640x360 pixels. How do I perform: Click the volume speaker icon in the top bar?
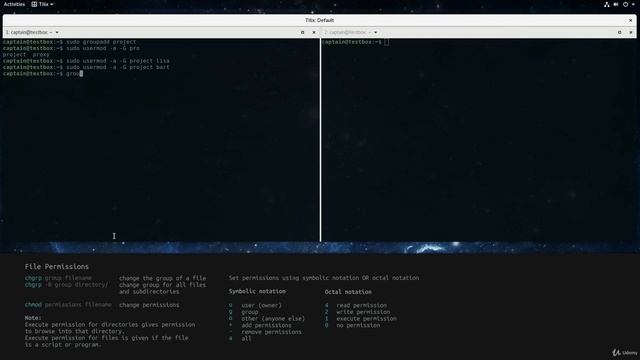pos(616,4)
